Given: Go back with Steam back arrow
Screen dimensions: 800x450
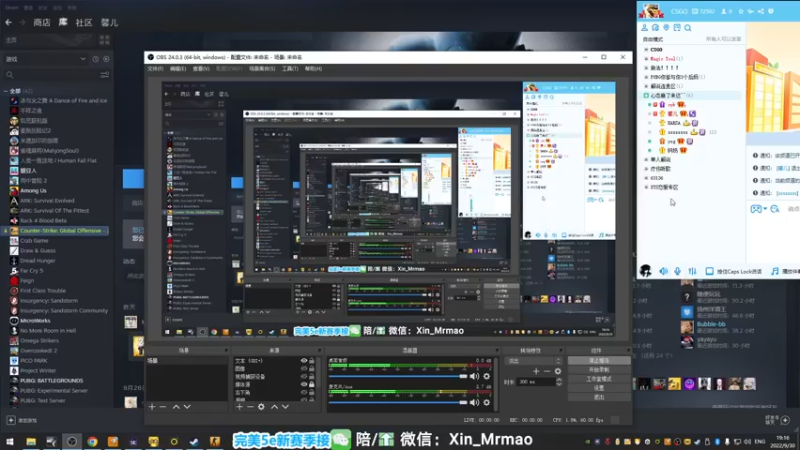Looking at the screenshot, I should (x=9, y=22).
